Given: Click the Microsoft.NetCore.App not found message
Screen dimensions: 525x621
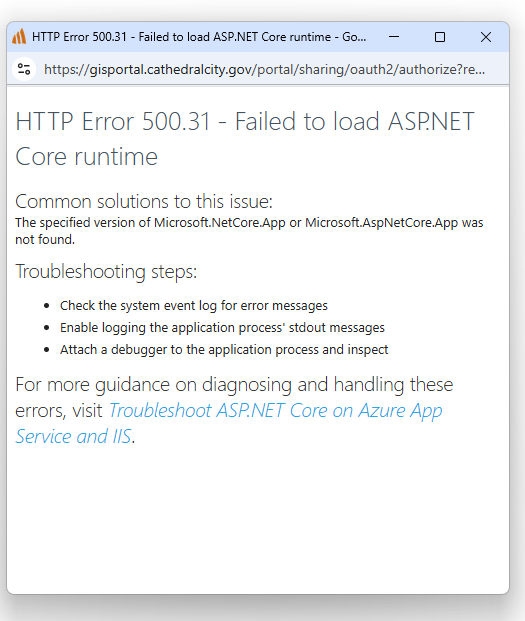Looking at the screenshot, I should [249, 231].
